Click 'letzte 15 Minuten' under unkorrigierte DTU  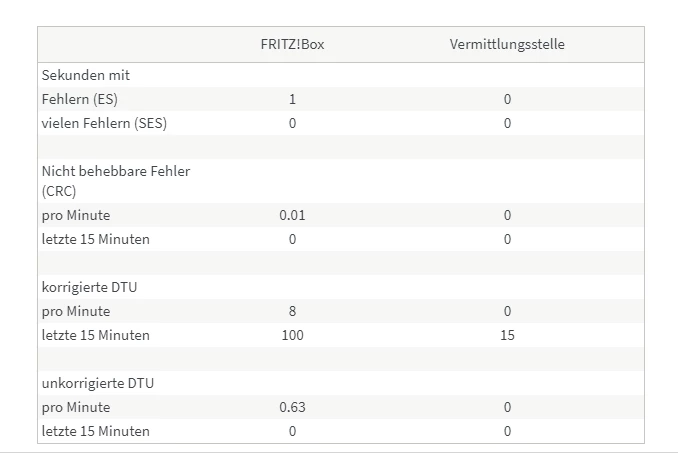pyautogui.click(x=95, y=431)
